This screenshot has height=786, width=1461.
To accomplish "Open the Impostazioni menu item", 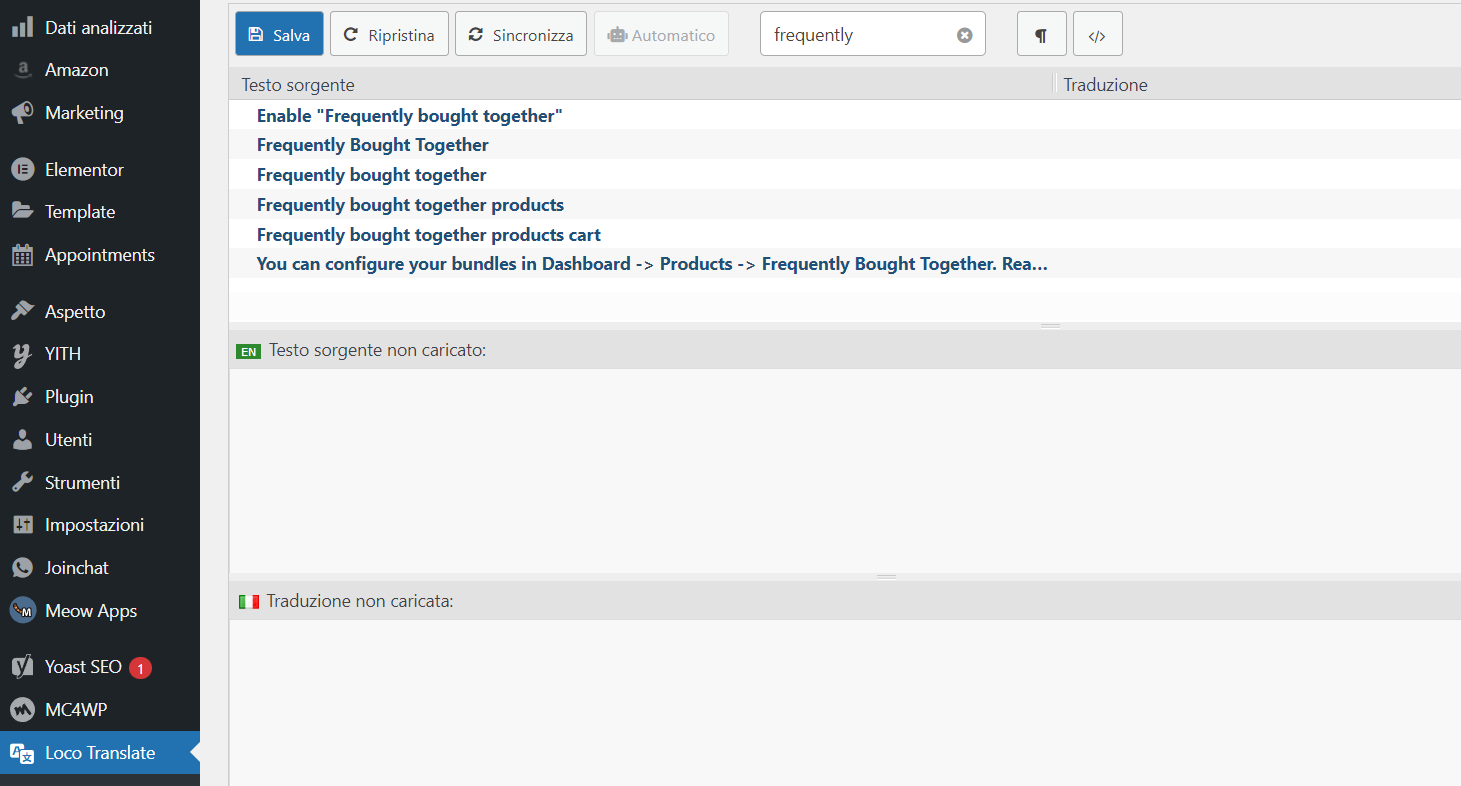I will pyautogui.click(x=94, y=525).
